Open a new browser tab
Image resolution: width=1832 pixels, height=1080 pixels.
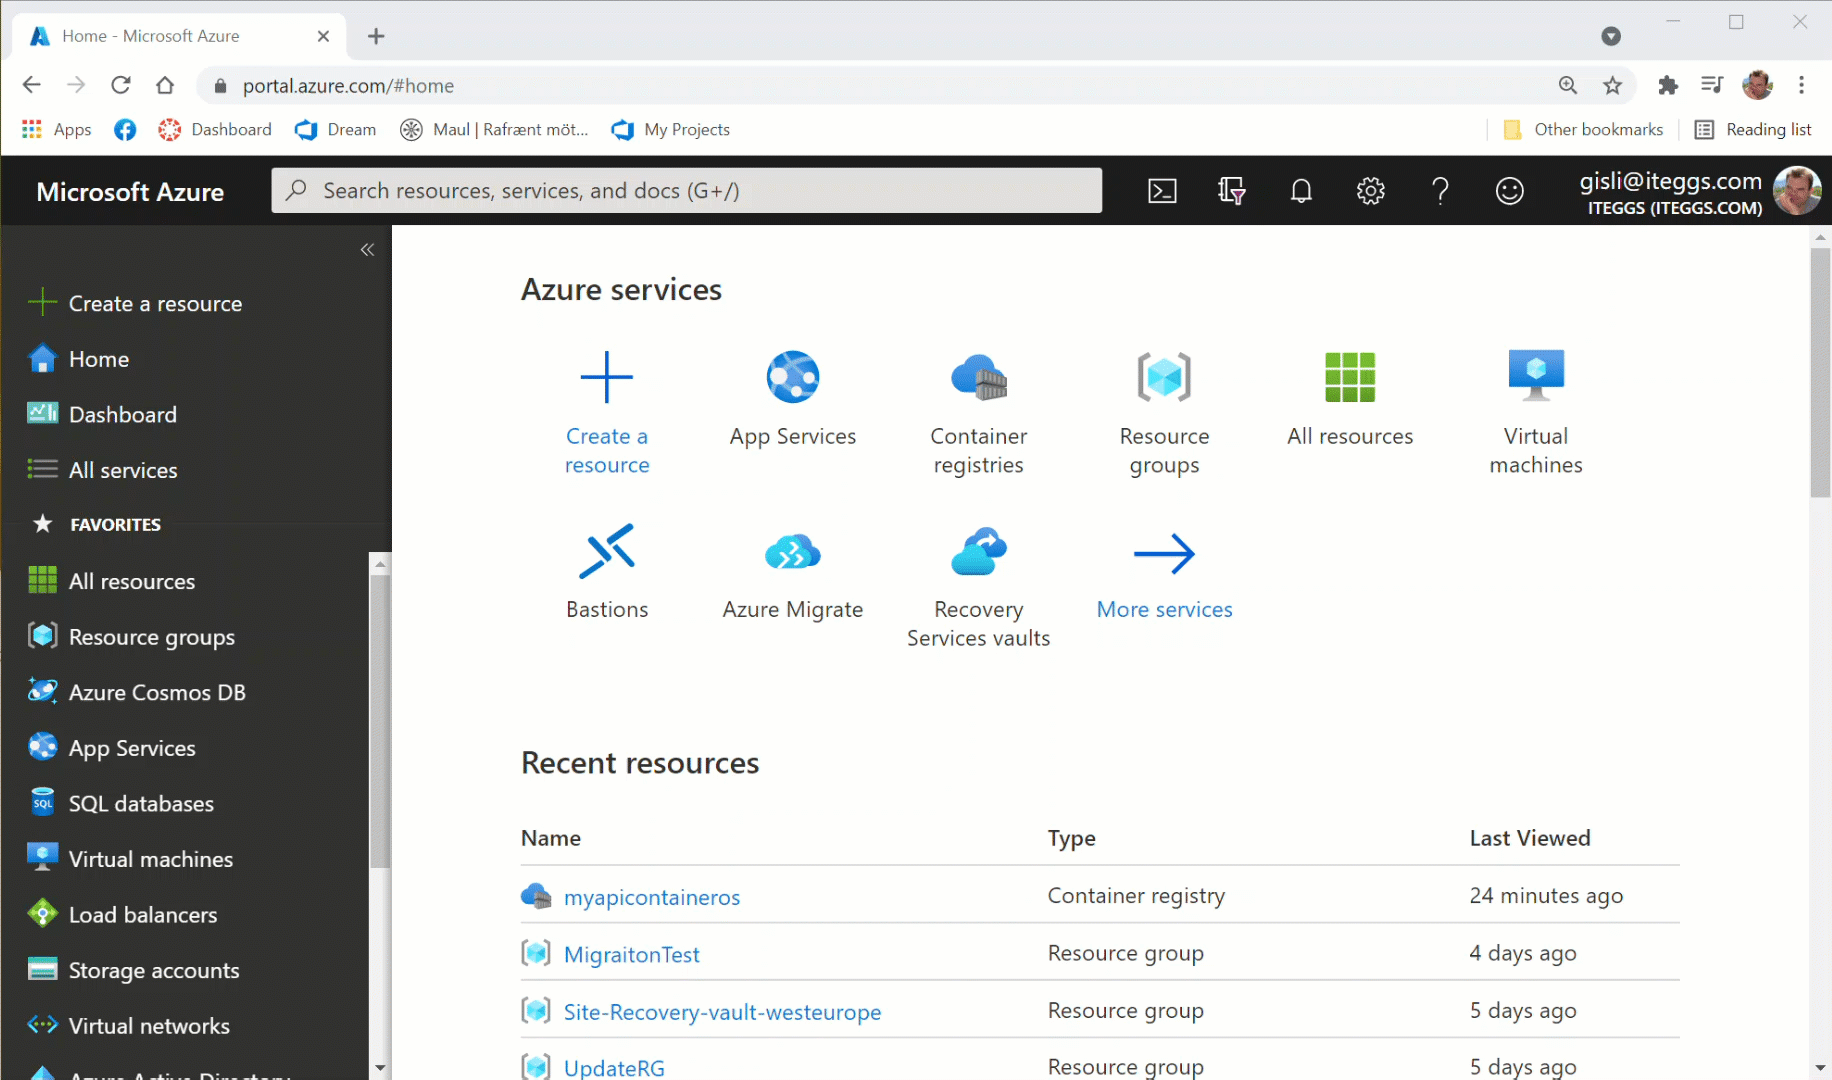tap(376, 36)
